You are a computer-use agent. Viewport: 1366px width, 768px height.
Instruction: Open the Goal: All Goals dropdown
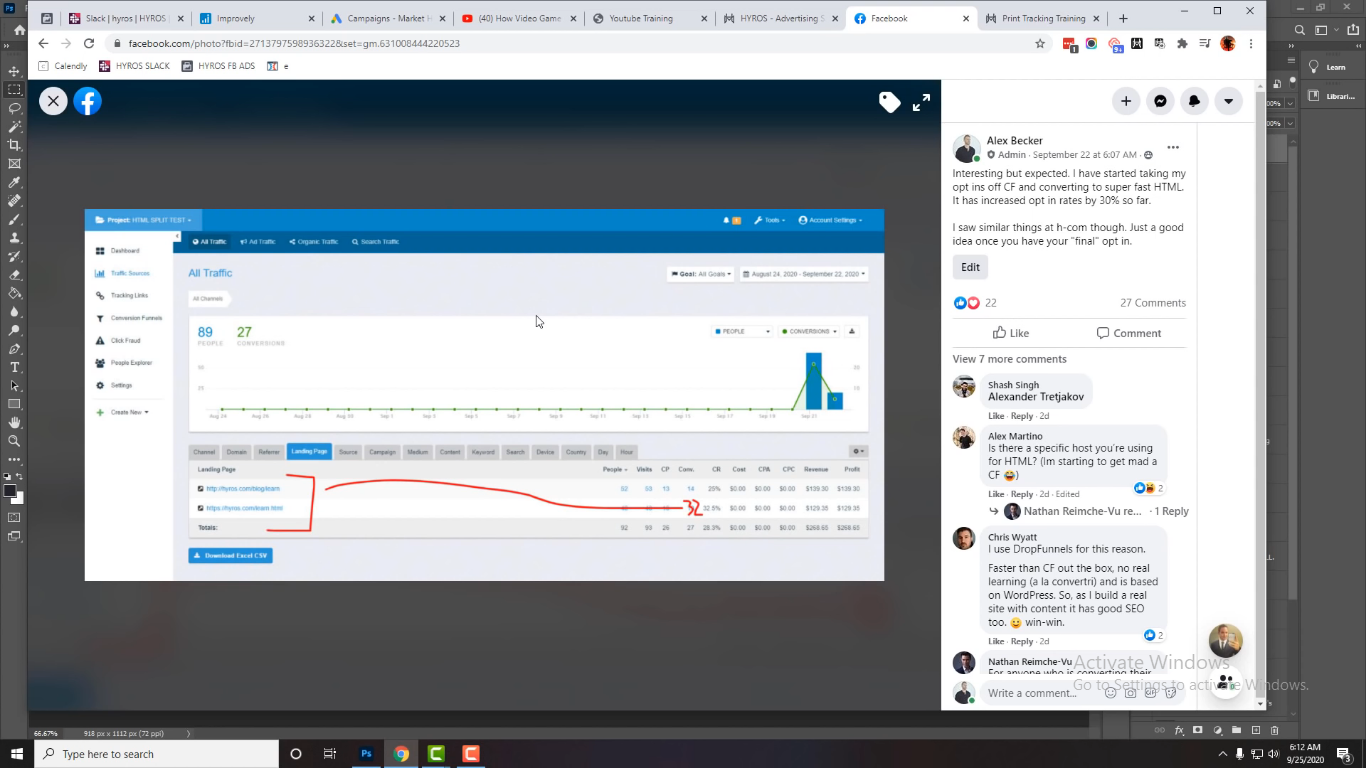click(700, 273)
